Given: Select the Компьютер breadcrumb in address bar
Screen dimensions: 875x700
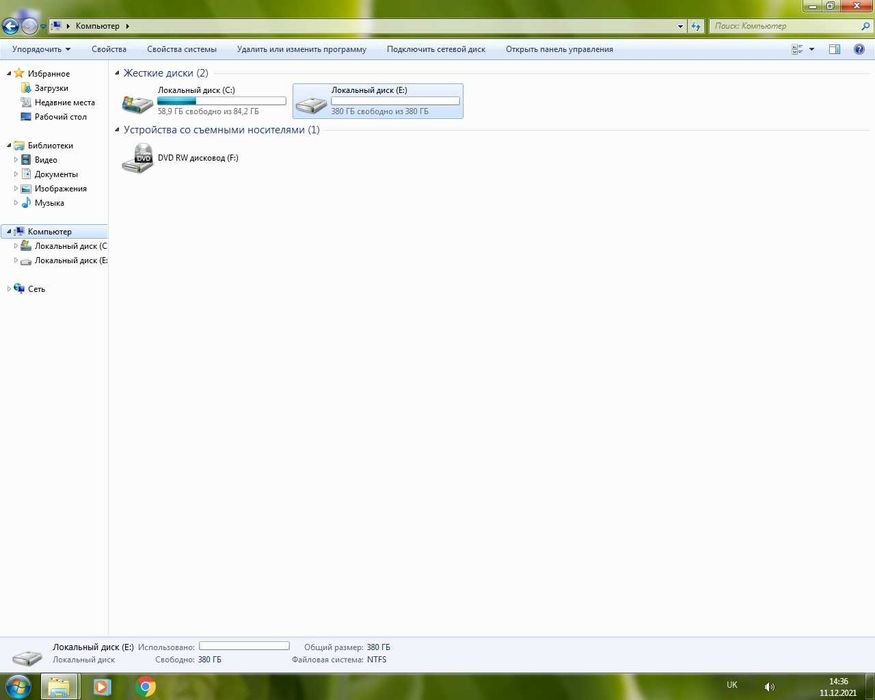Looking at the screenshot, I should tap(97, 26).
